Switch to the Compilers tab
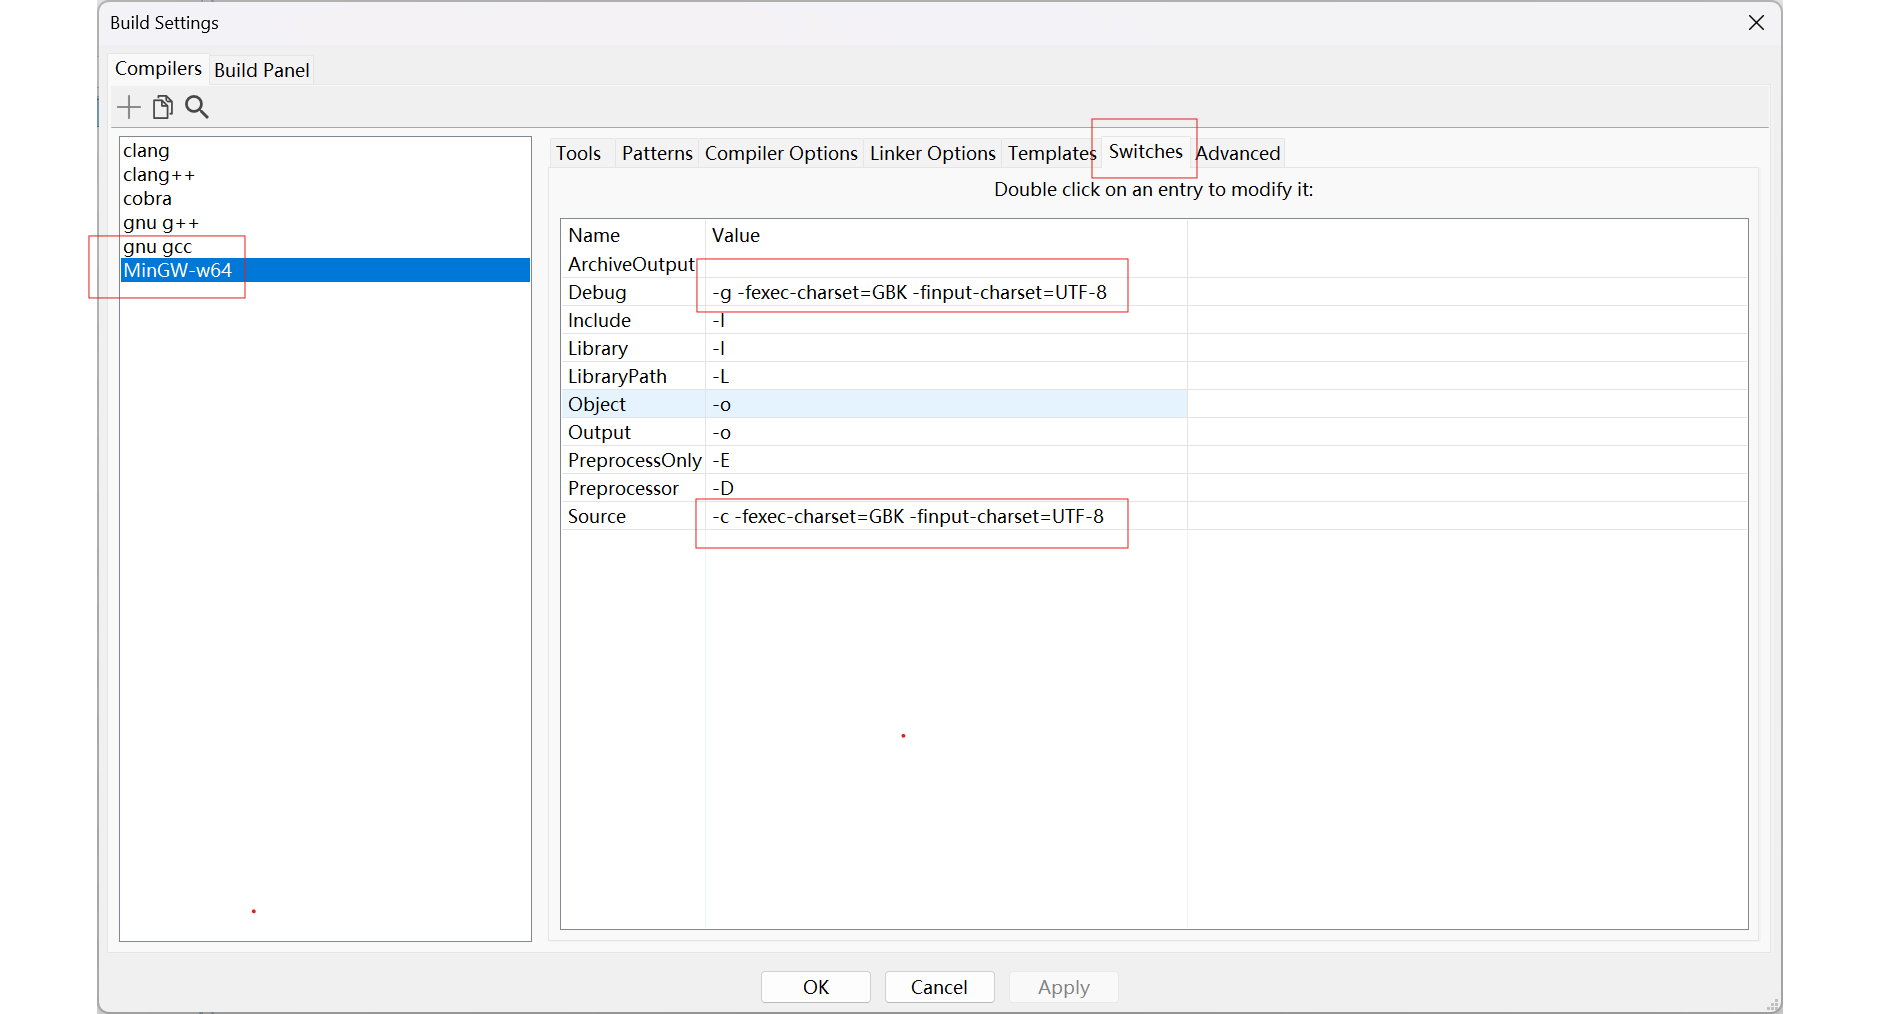The width and height of the screenshot is (1880, 1014). pyautogui.click(x=158, y=68)
